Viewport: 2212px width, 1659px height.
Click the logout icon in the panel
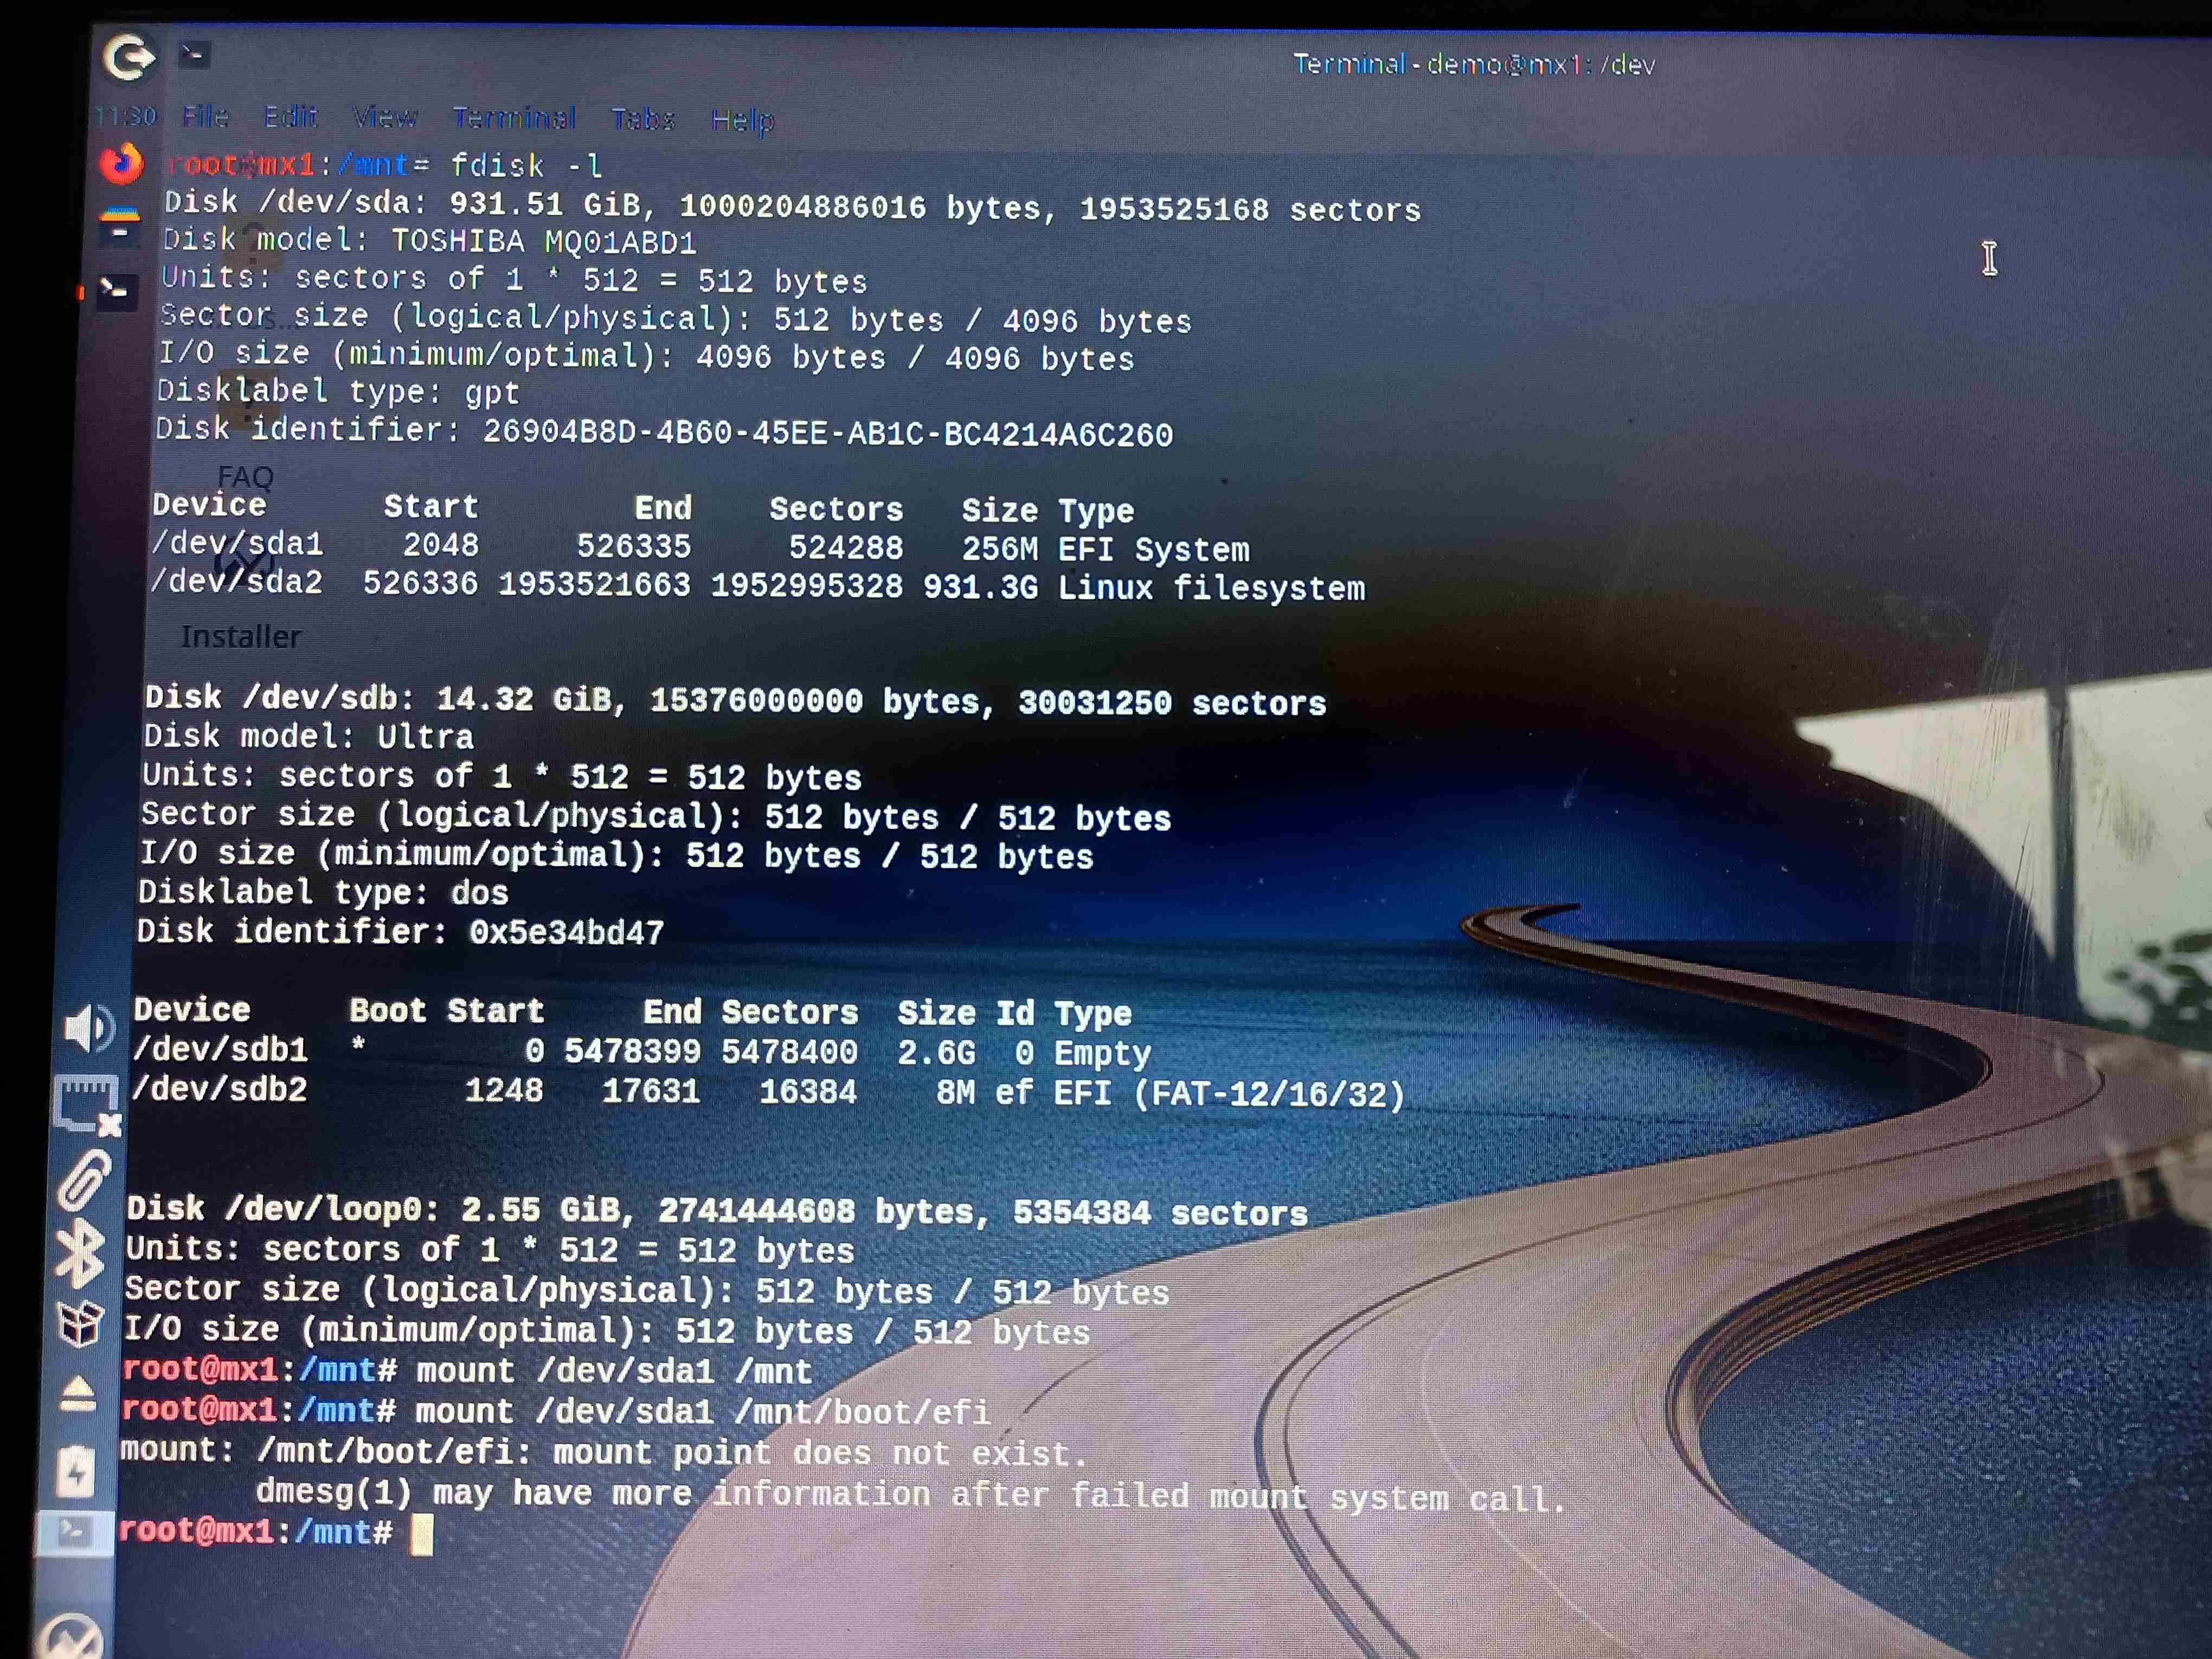(129, 57)
